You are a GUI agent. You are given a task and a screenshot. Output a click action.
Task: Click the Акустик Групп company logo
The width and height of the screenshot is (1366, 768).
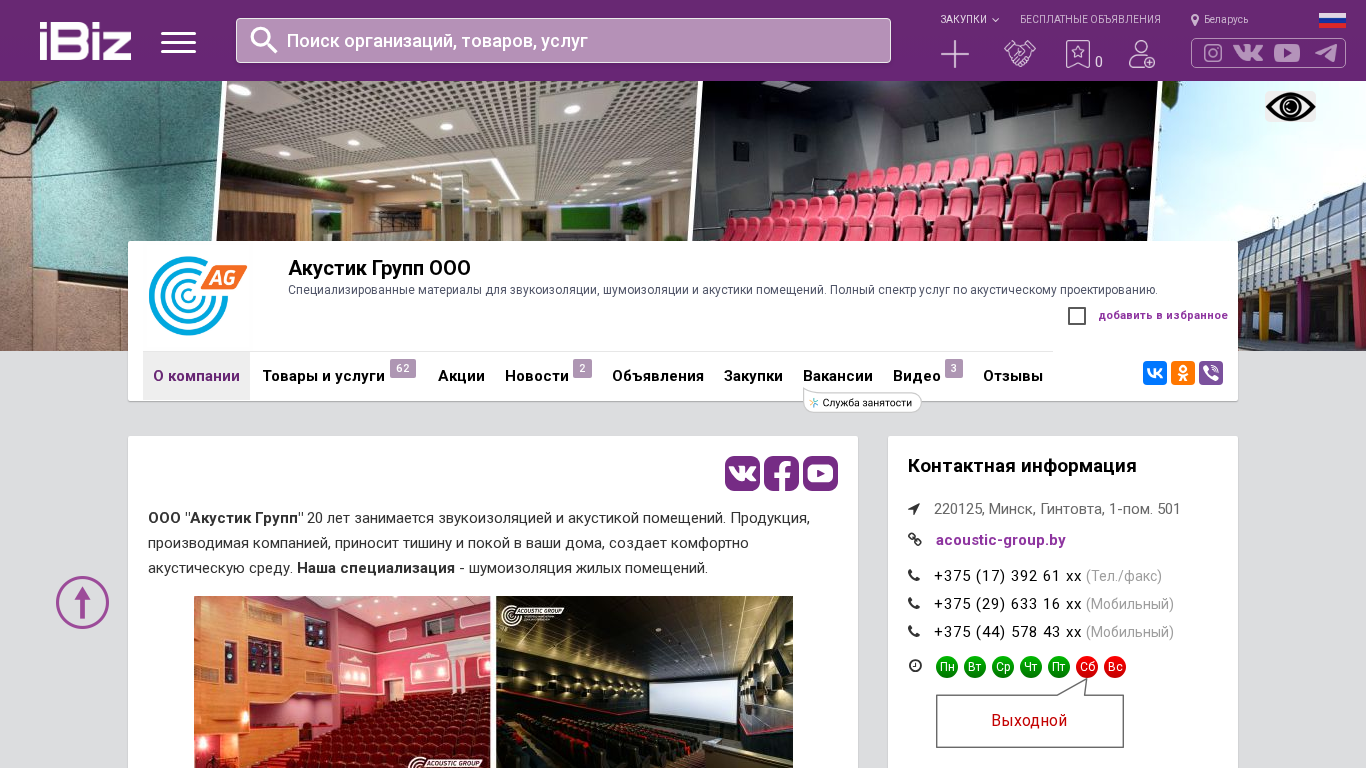coord(198,296)
